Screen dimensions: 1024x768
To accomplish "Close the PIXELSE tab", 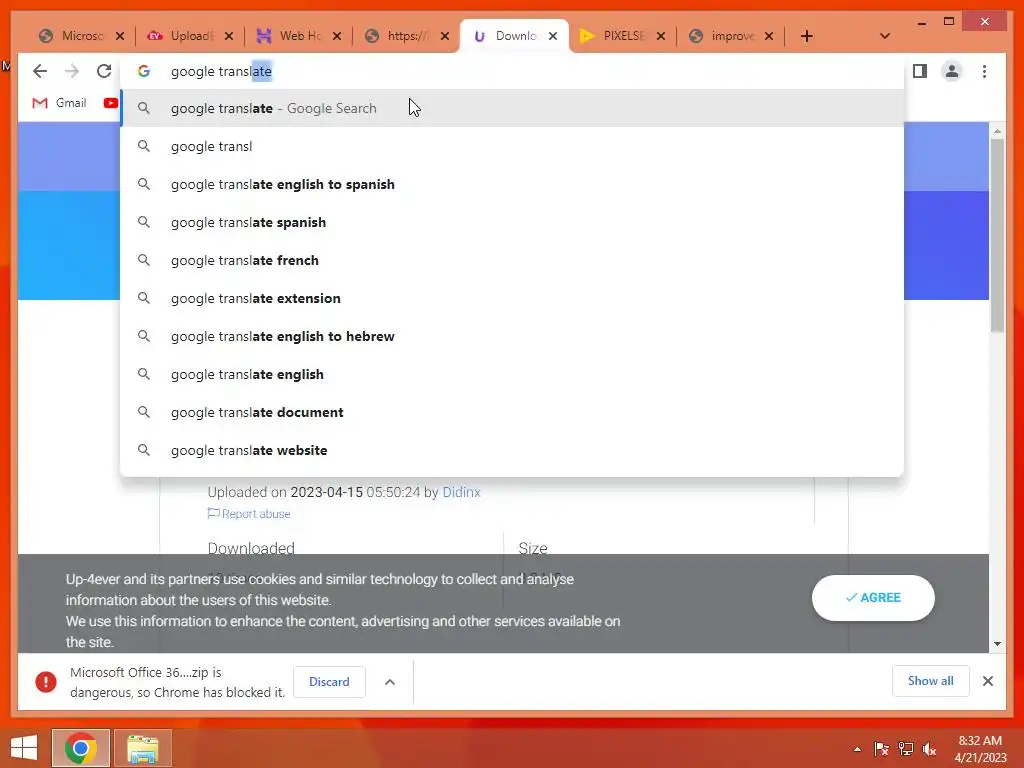I will point(661,36).
